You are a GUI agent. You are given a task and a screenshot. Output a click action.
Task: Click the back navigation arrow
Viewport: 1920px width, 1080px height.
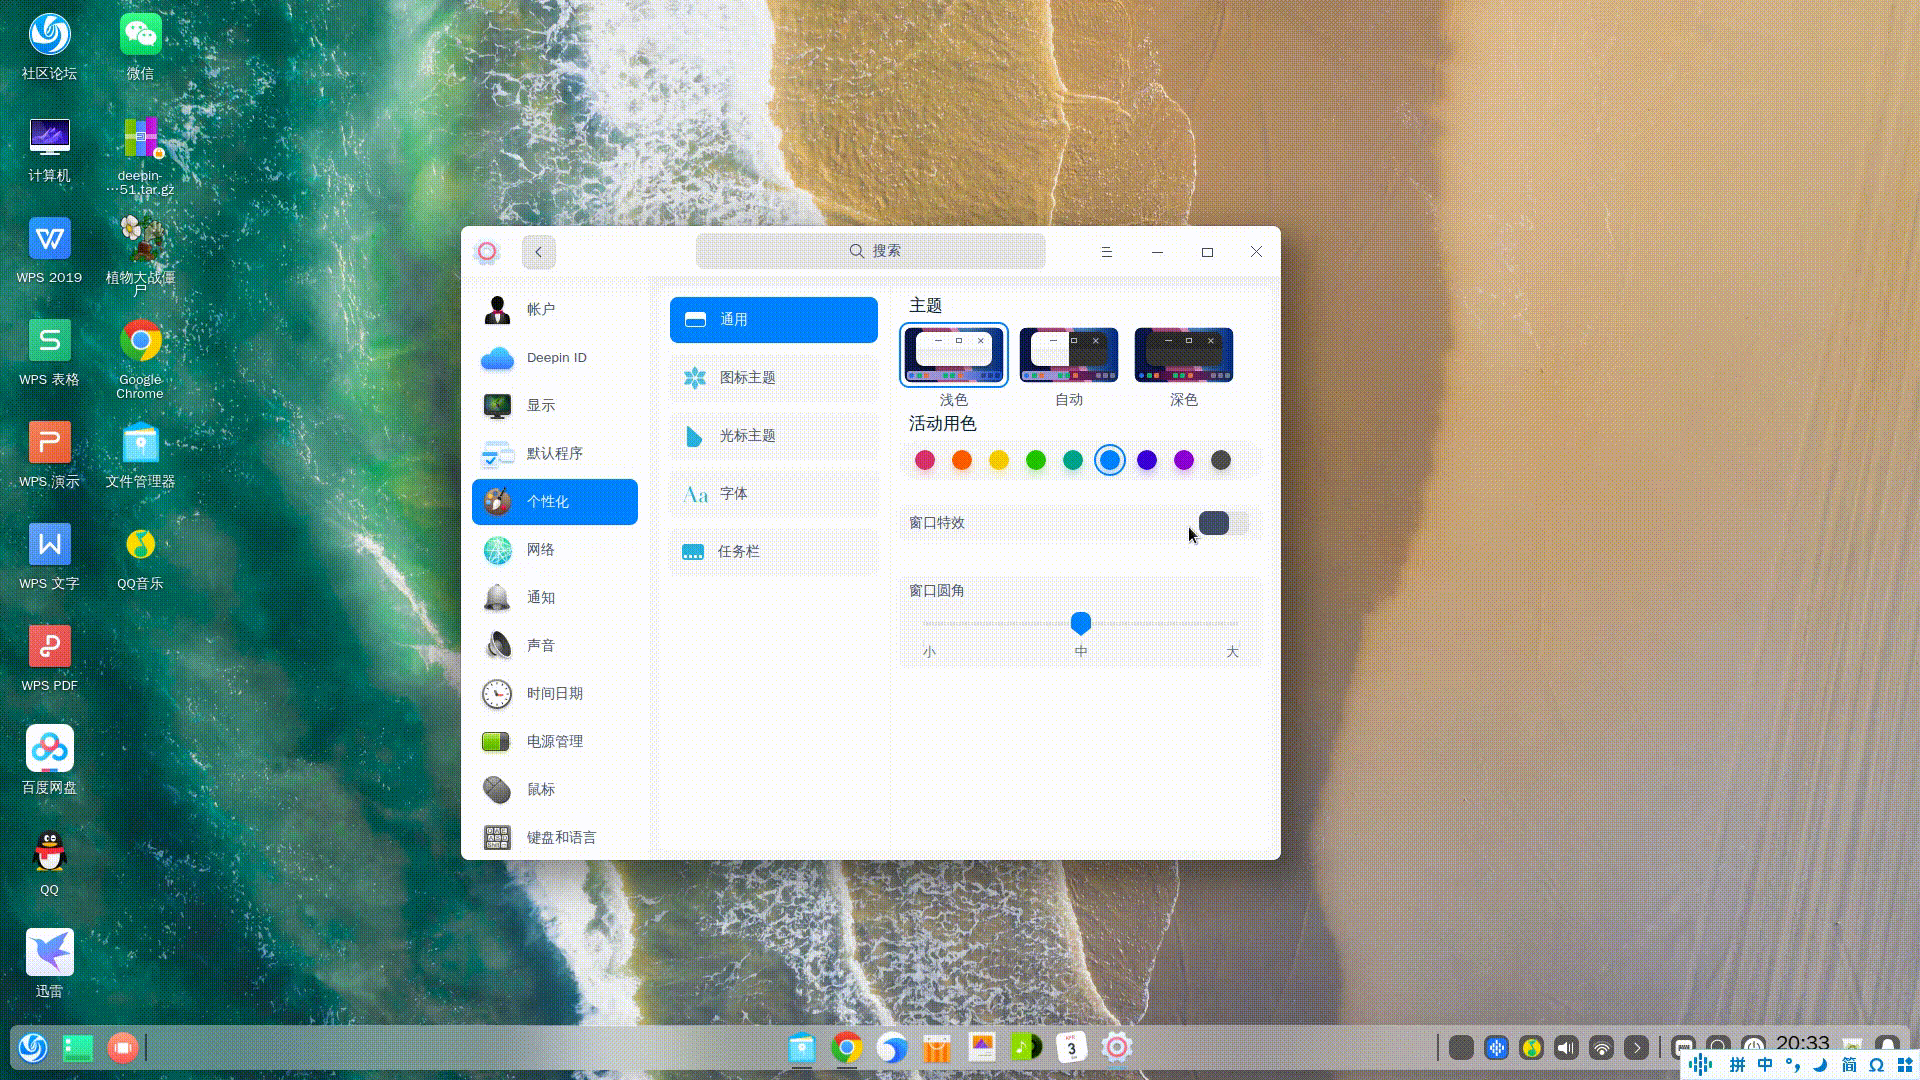tap(538, 252)
